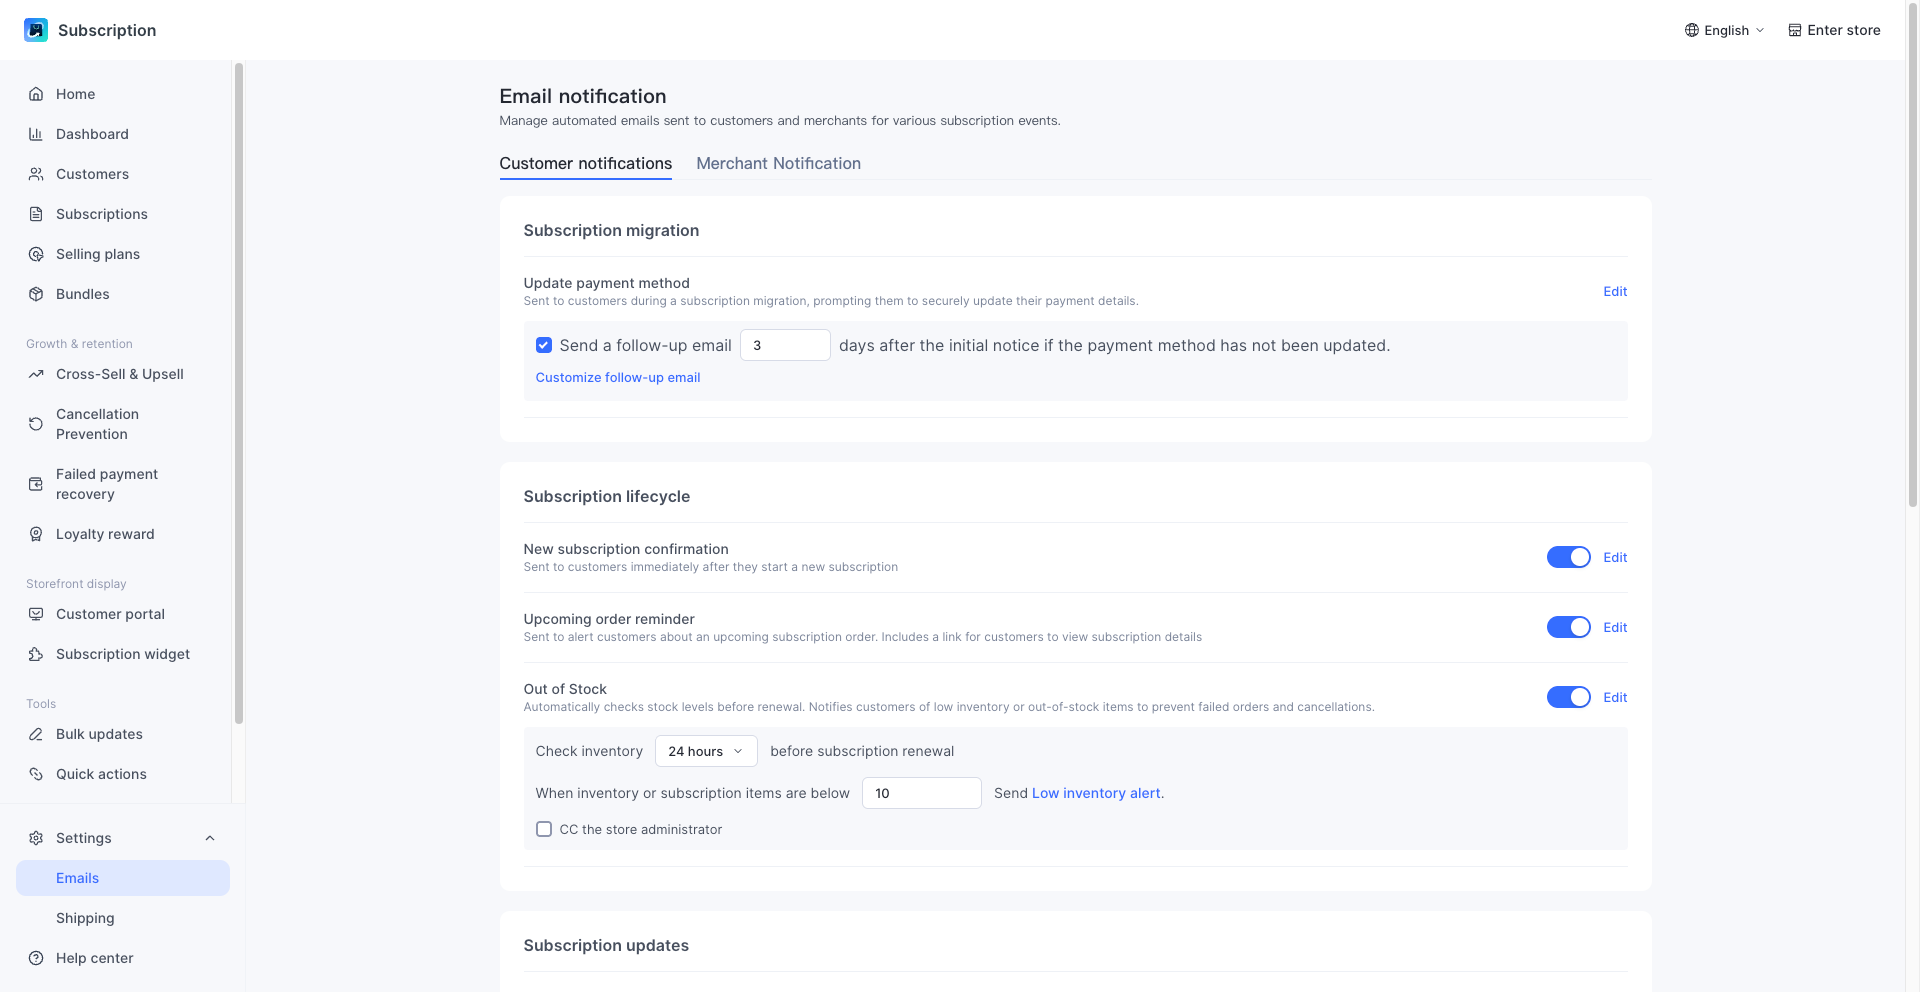Click the Dashboard chart icon
1920x992 pixels.
[36, 134]
